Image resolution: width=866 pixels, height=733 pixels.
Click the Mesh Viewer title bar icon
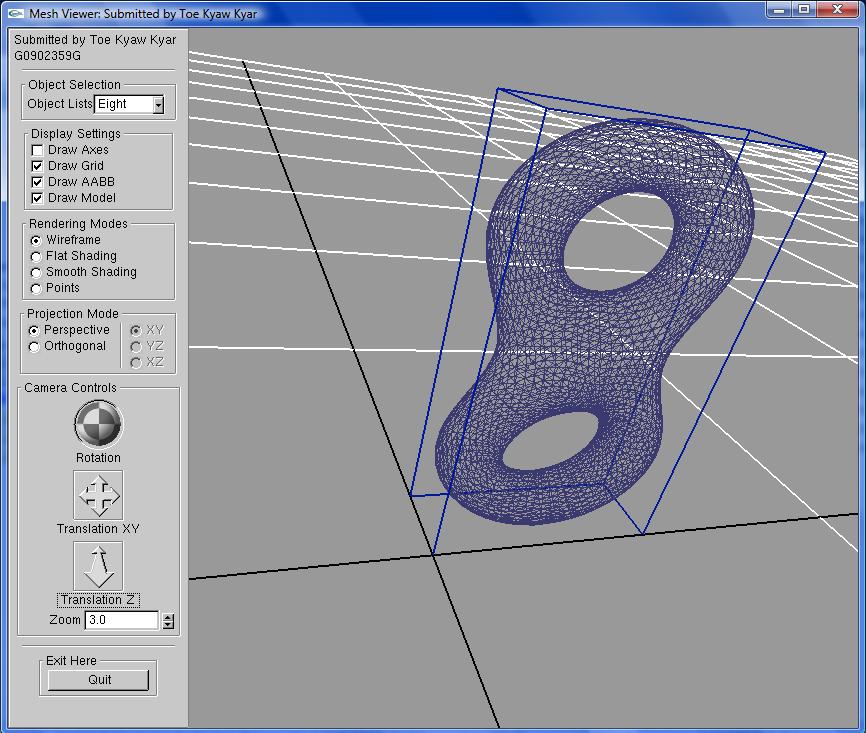(x=15, y=13)
